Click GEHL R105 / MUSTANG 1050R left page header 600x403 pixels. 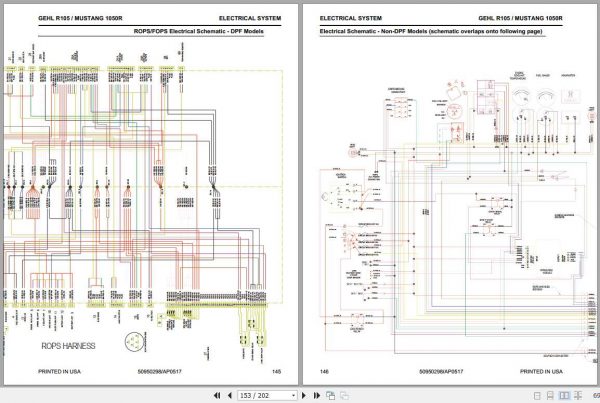click(80, 18)
